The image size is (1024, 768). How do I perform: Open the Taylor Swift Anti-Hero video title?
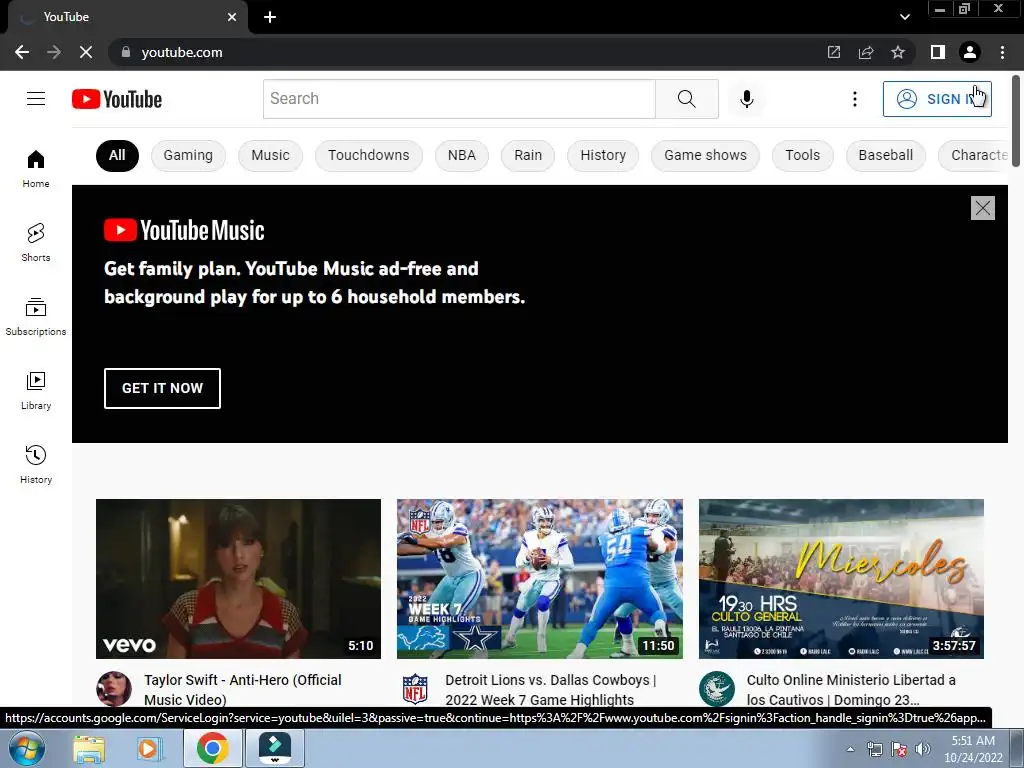pos(243,690)
